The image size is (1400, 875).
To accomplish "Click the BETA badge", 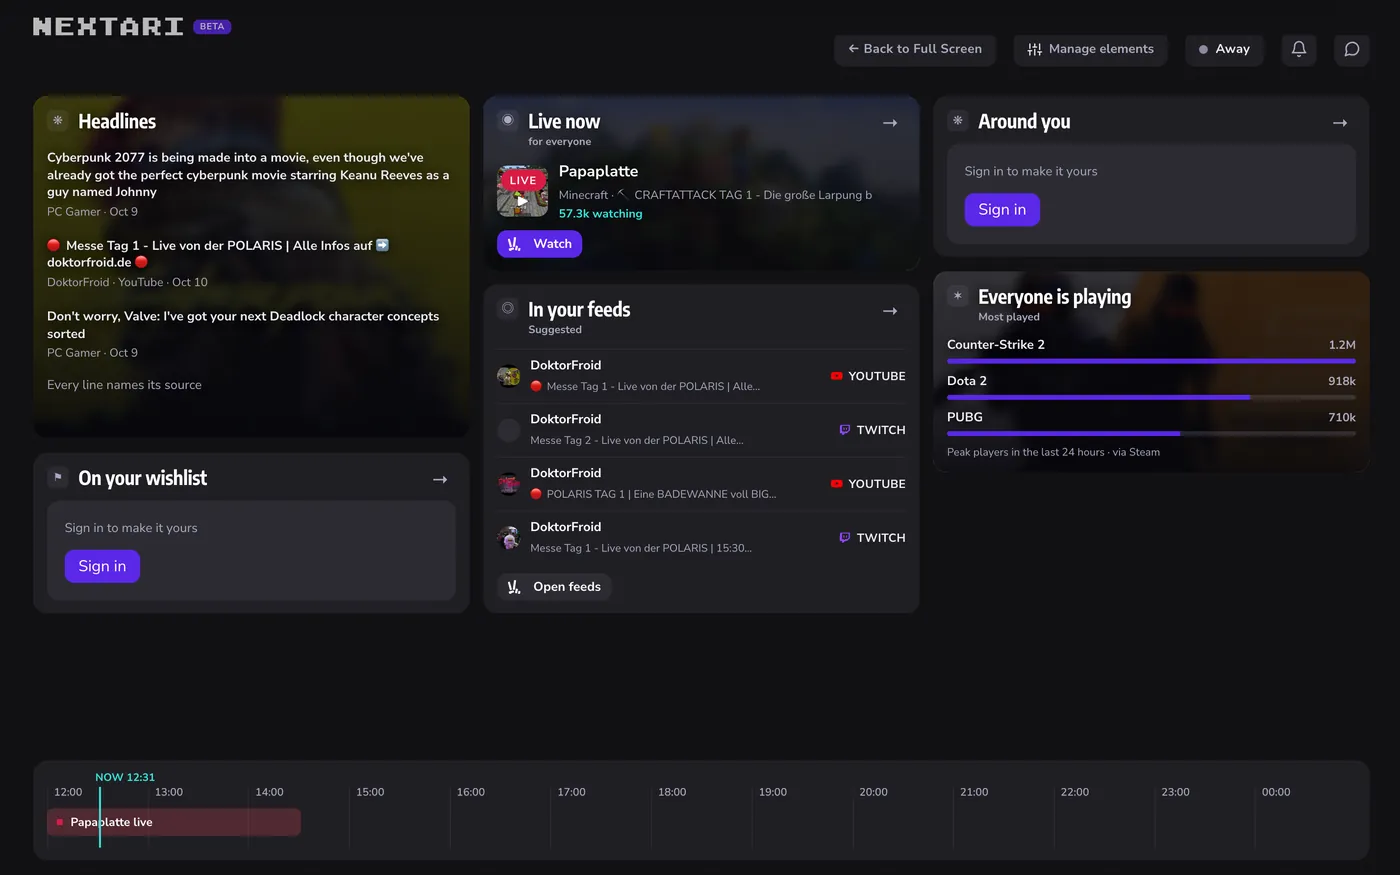I will (212, 27).
